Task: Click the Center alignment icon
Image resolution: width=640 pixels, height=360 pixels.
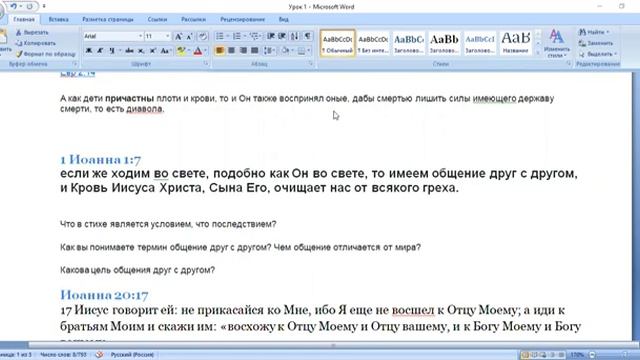Action: [x=231, y=51]
